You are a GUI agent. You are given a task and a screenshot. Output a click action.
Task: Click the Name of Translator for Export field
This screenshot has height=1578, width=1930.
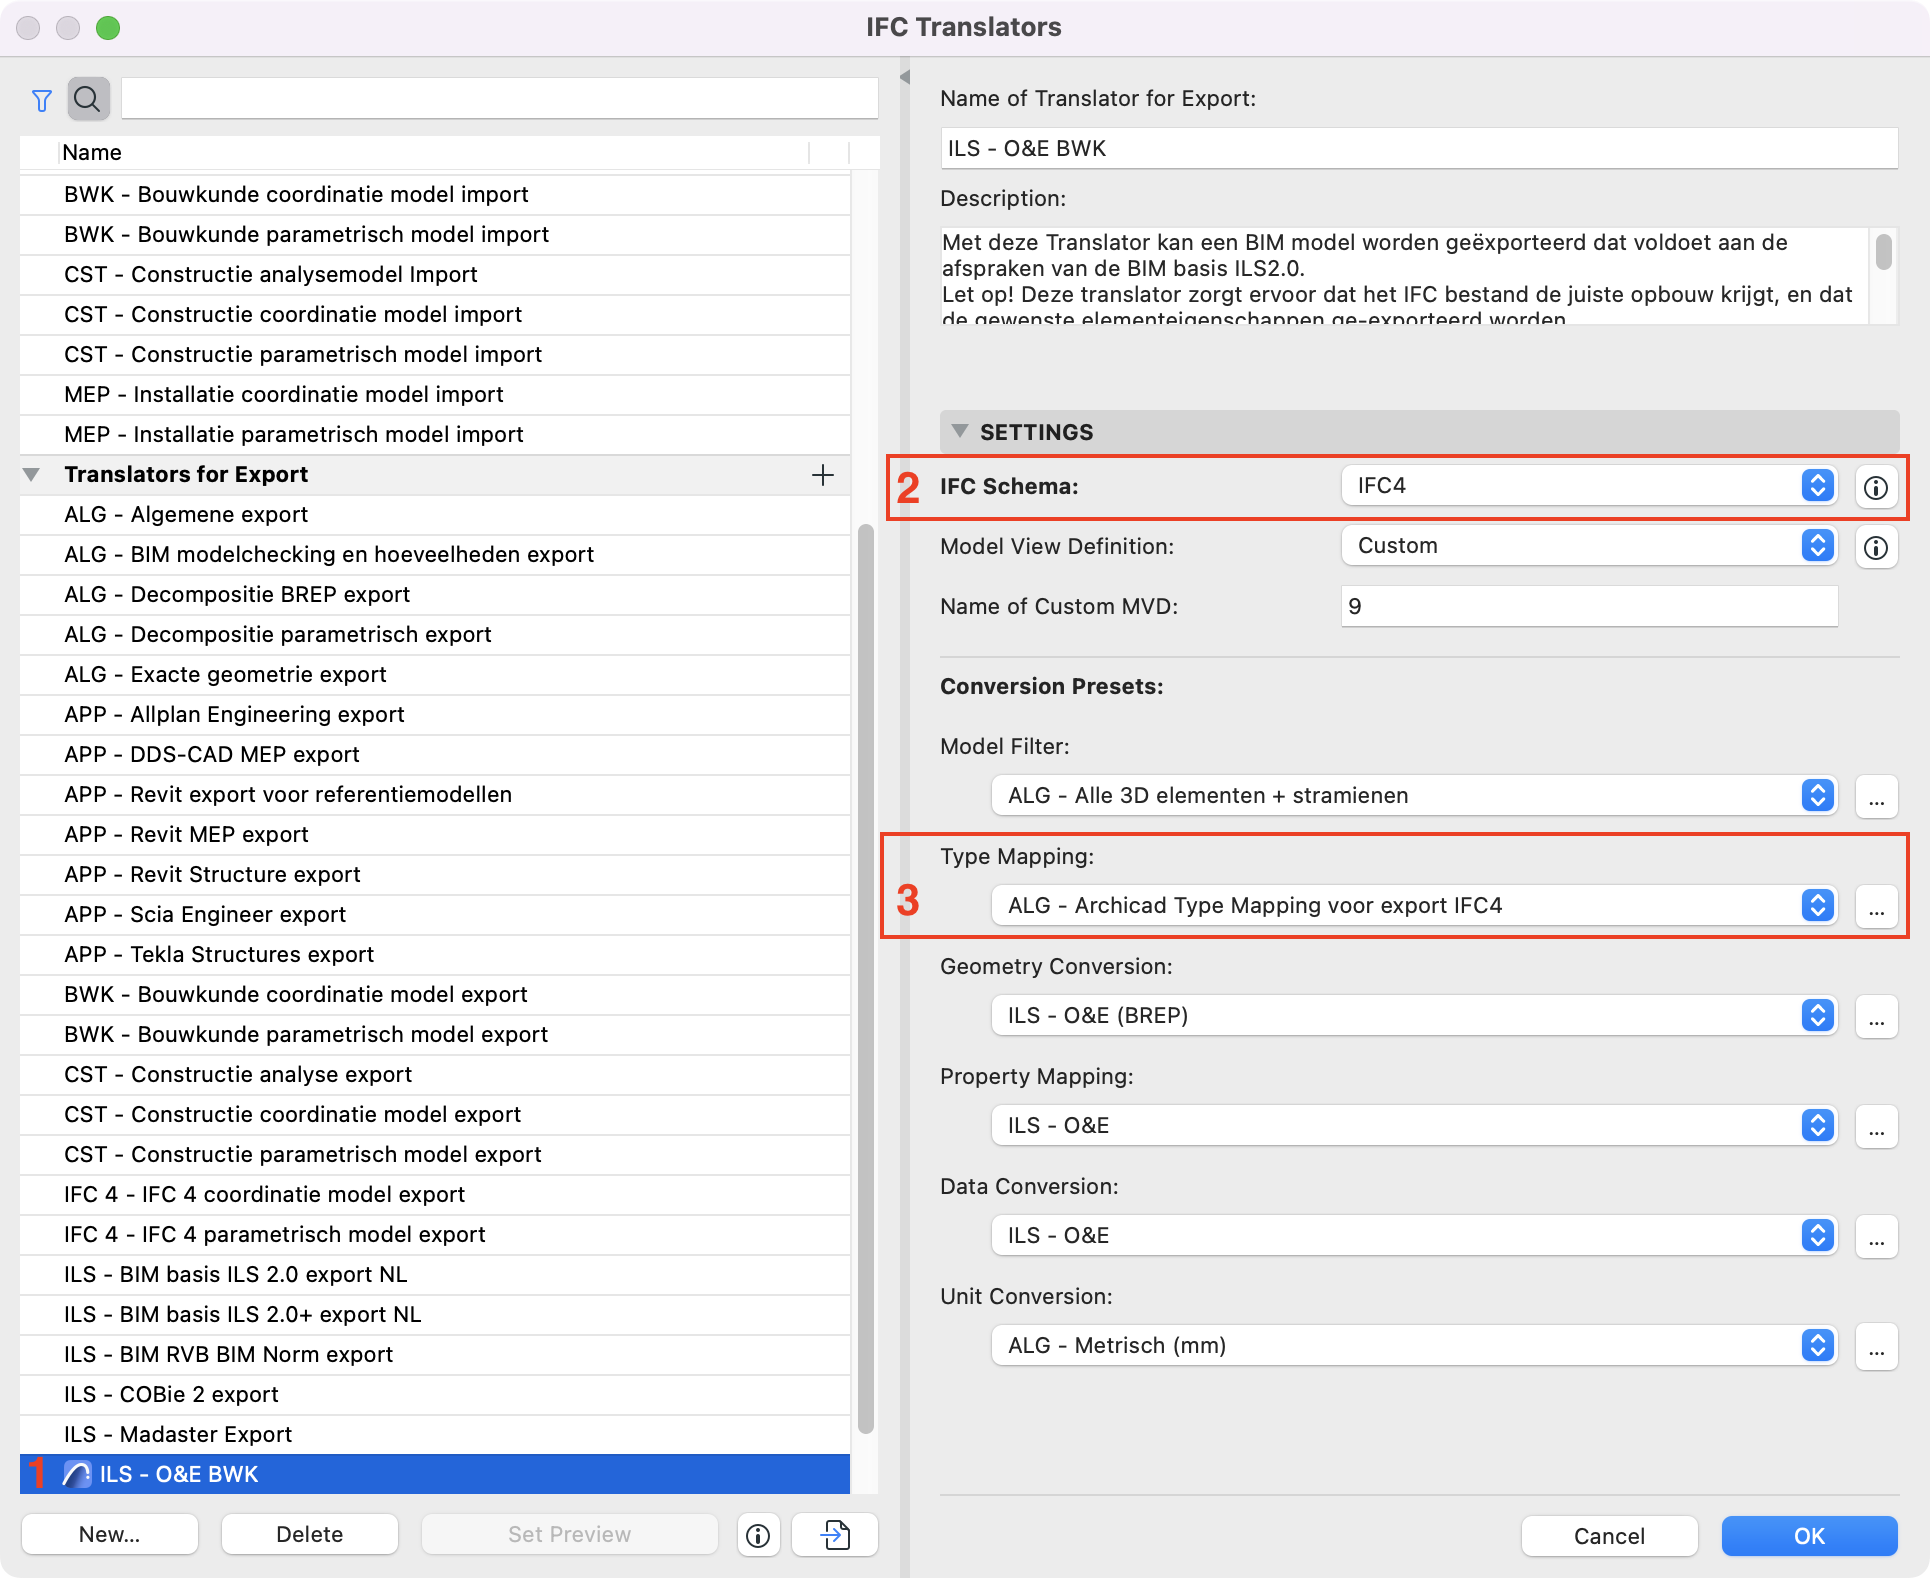tap(1419, 148)
